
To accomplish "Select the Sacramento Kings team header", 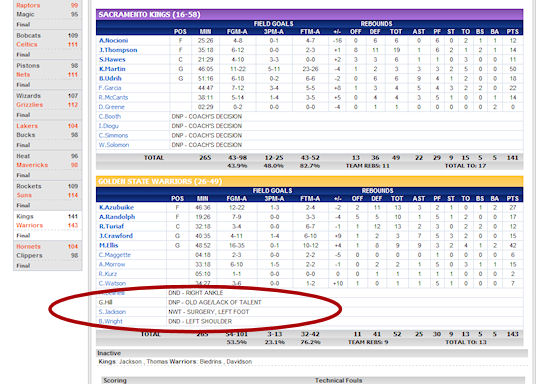I will point(309,14).
